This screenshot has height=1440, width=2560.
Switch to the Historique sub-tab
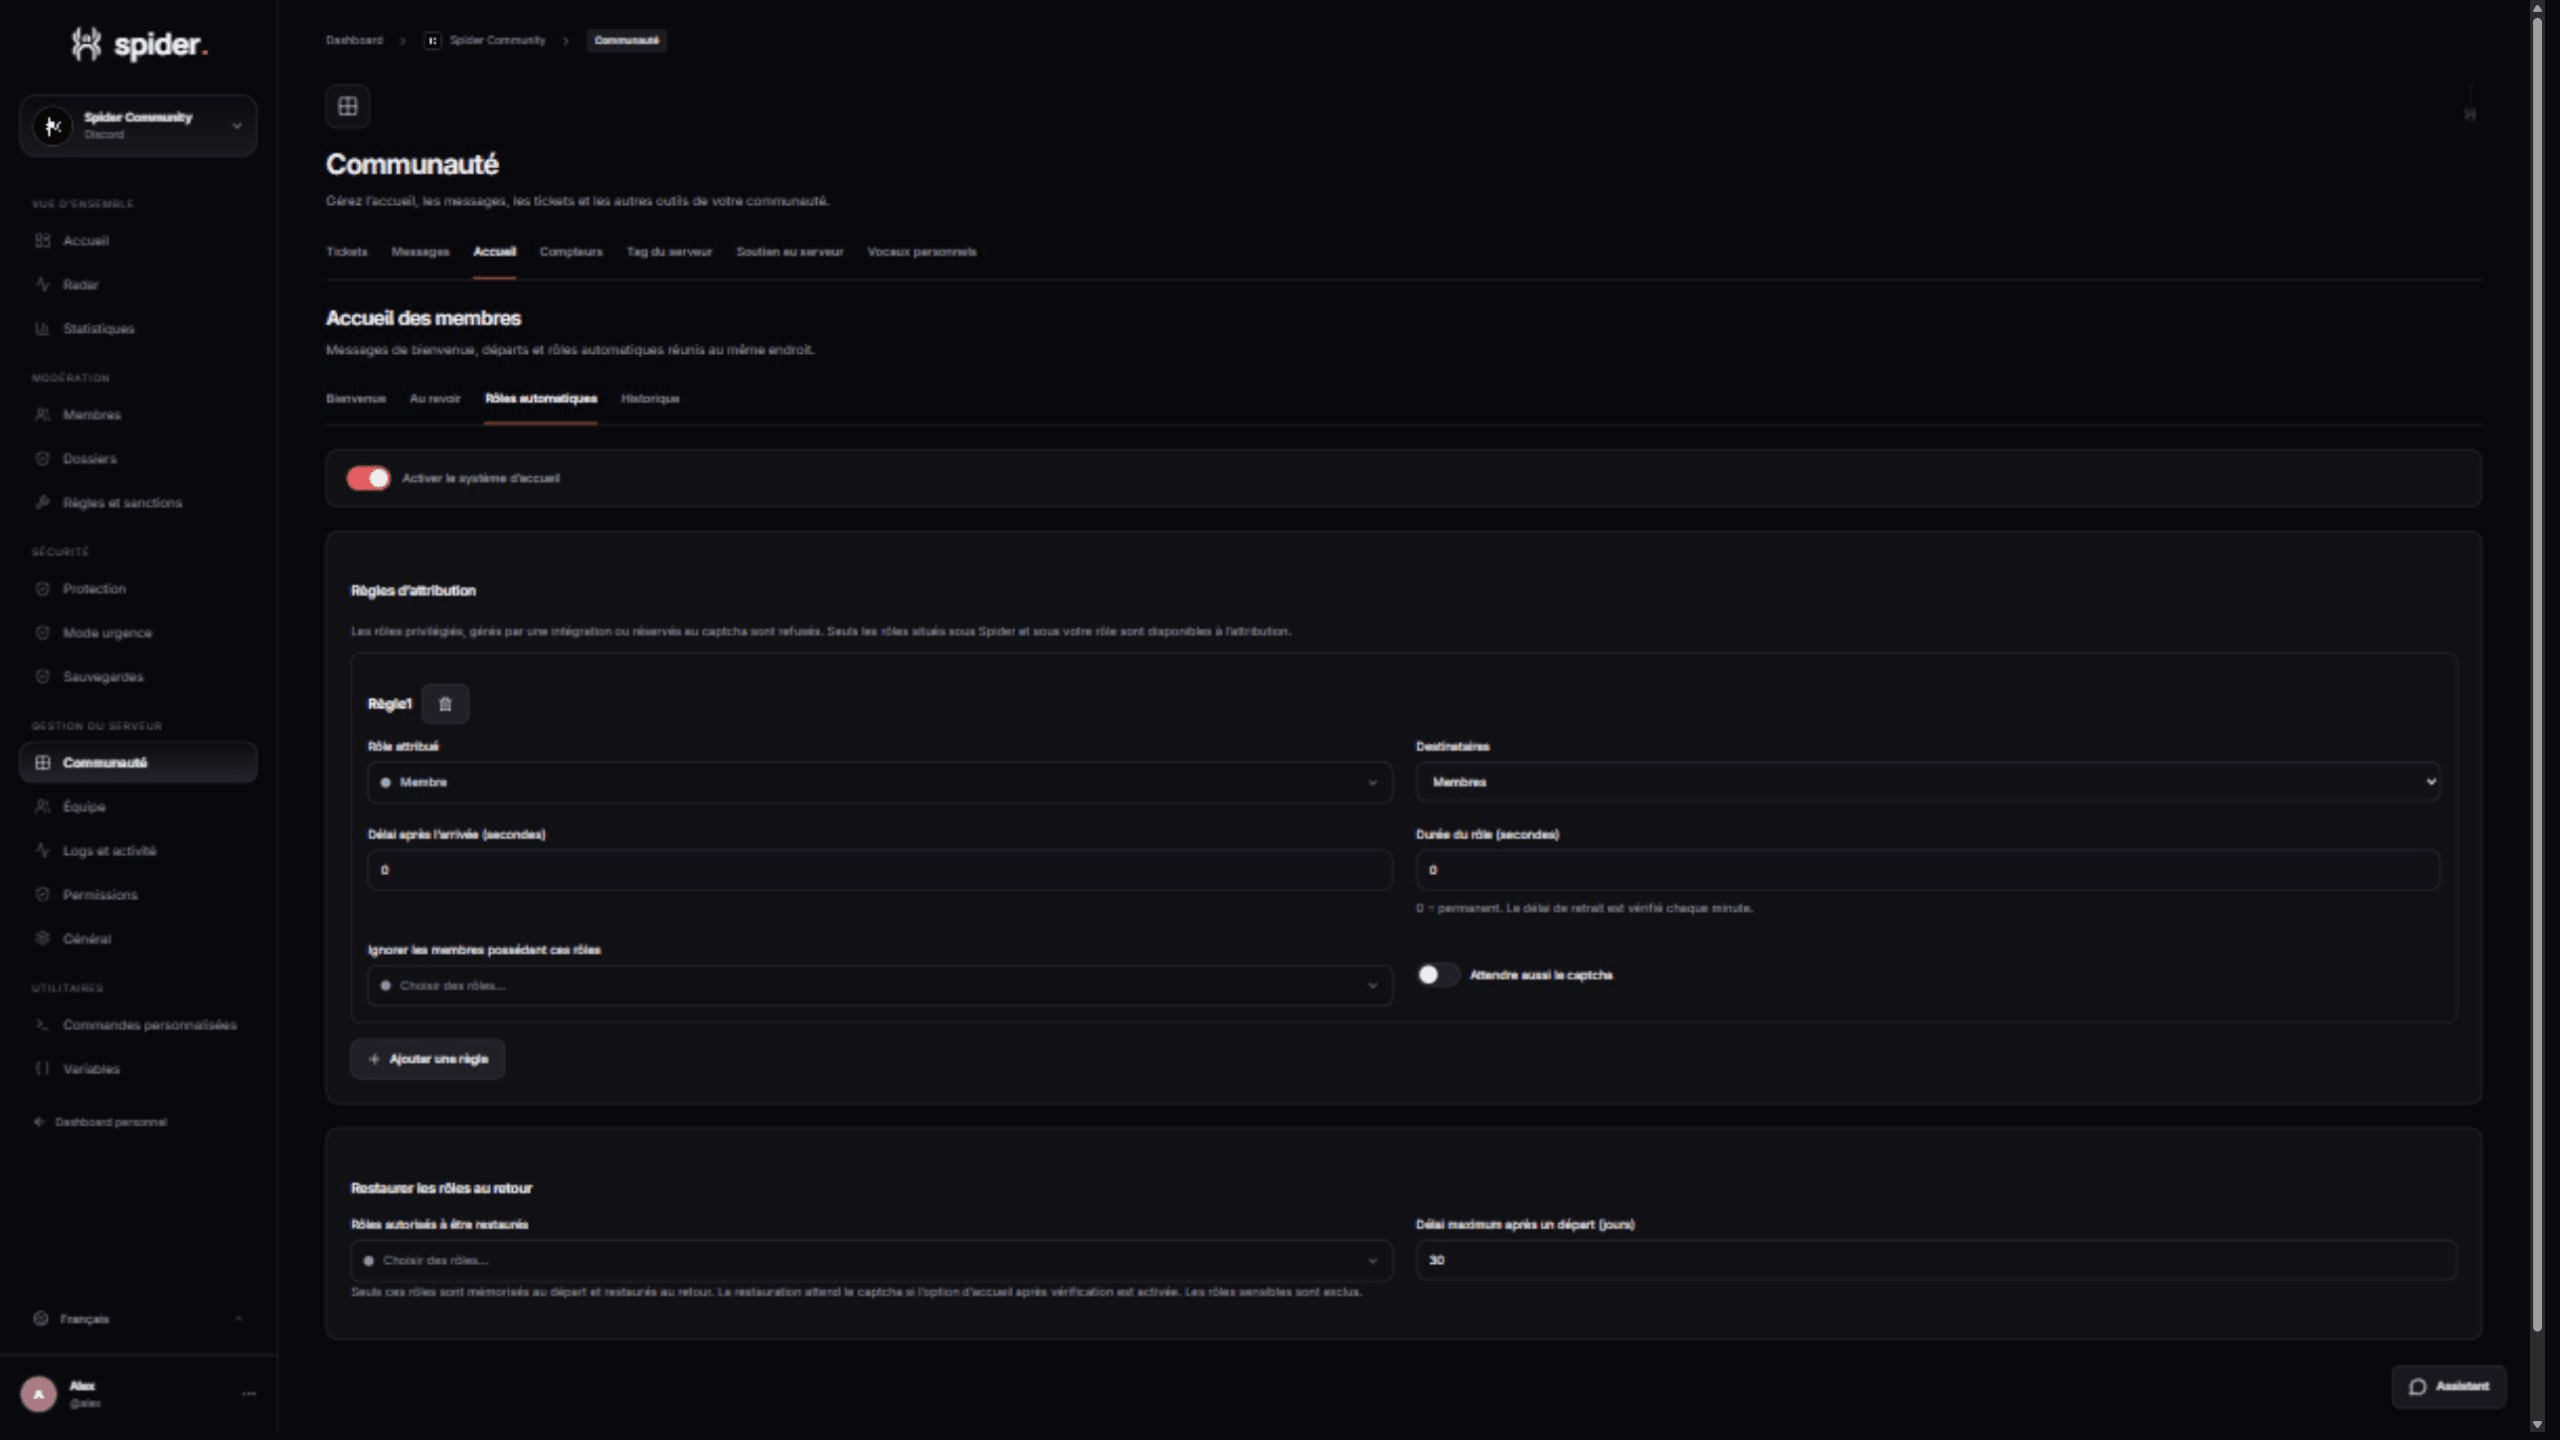tap(650, 399)
